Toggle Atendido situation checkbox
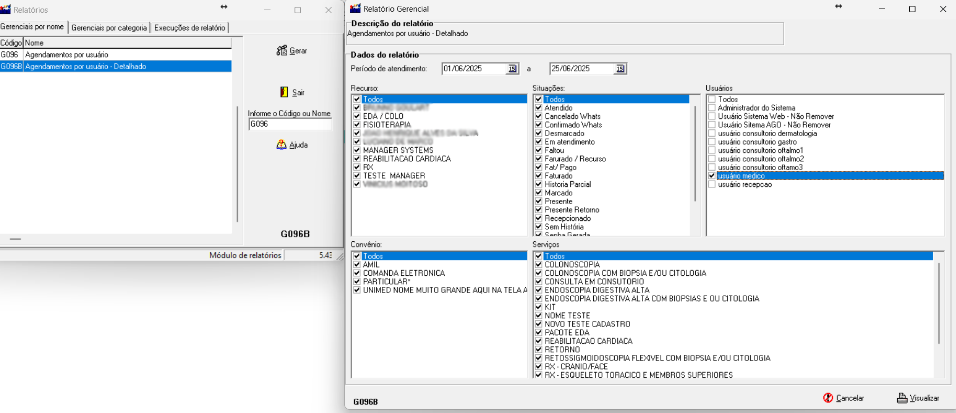 click(x=538, y=107)
